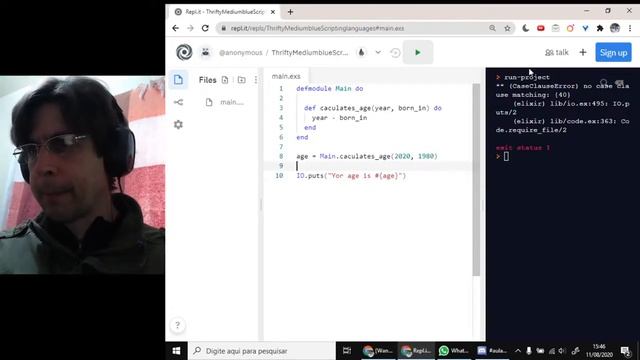Add a new folder in Files panel

[242, 80]
